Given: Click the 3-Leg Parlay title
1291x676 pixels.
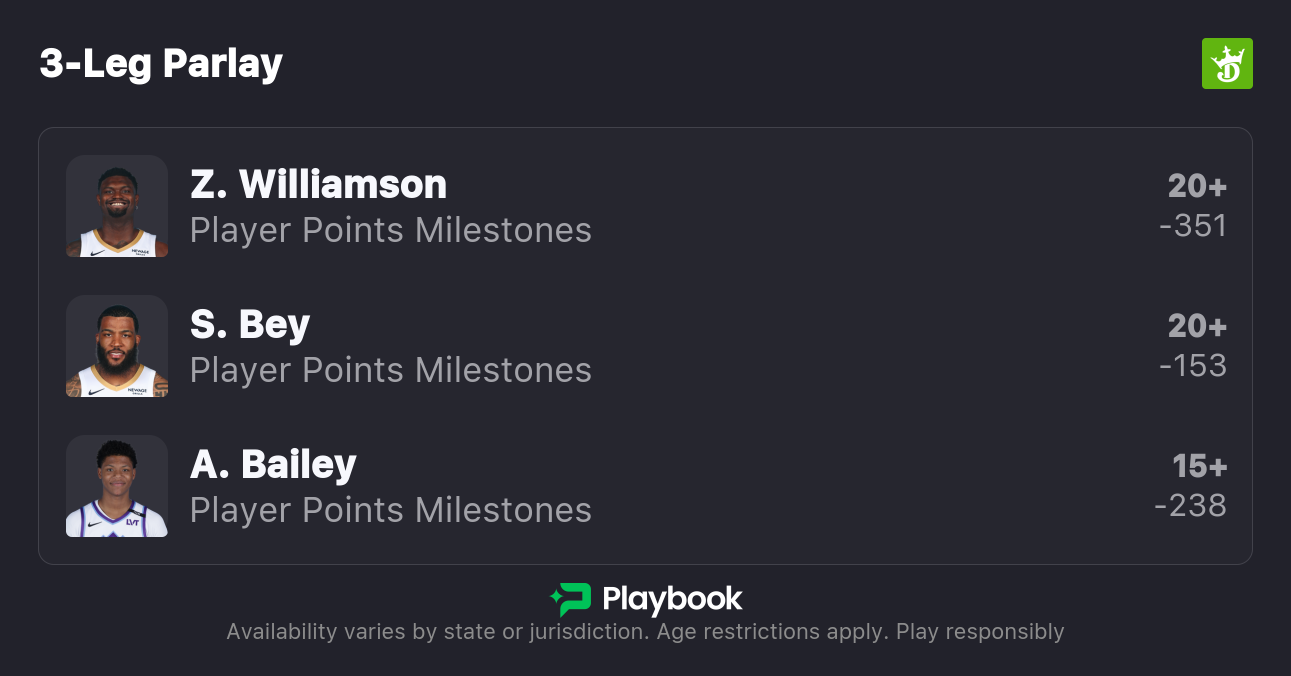Looking at the screenshot, I should pos(161,64).
